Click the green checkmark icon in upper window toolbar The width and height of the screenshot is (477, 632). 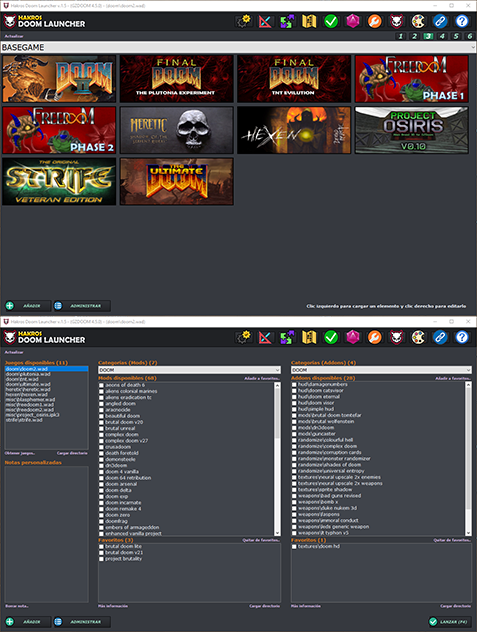331,21
